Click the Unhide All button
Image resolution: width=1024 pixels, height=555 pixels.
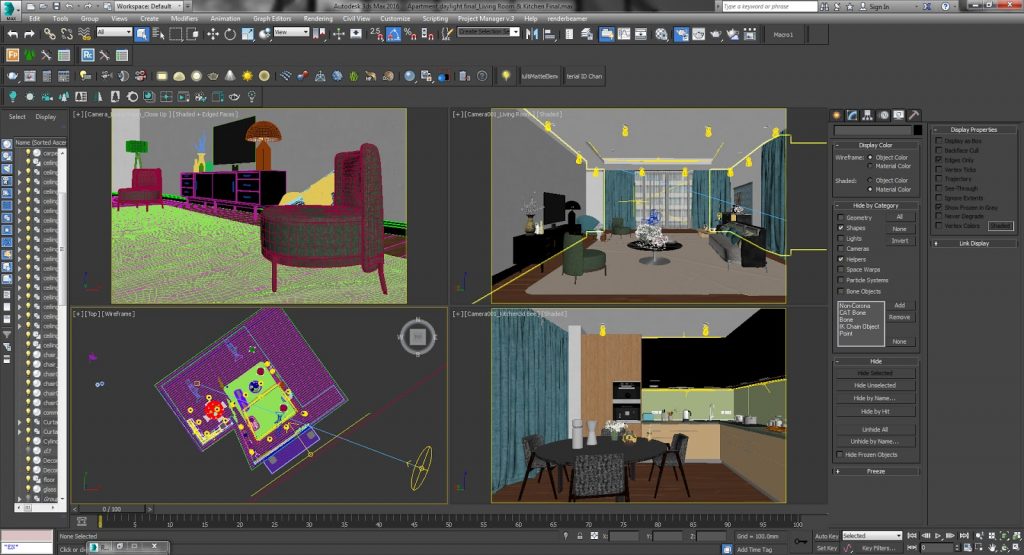[875, 429]
